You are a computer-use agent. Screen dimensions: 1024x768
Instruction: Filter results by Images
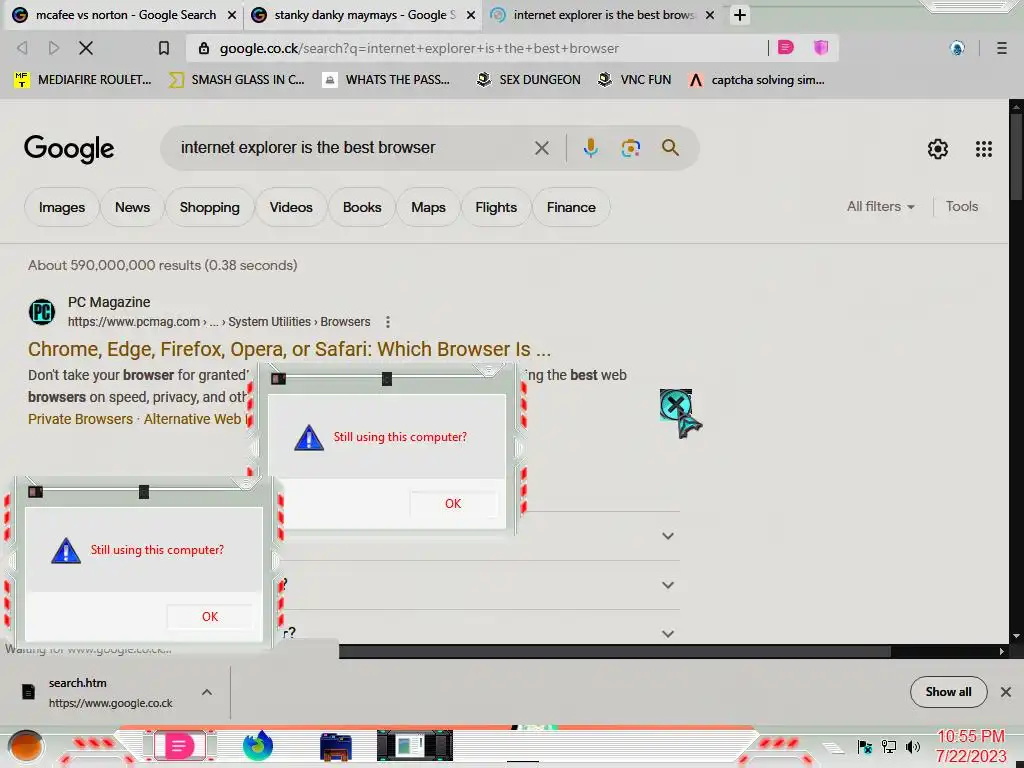61,207
